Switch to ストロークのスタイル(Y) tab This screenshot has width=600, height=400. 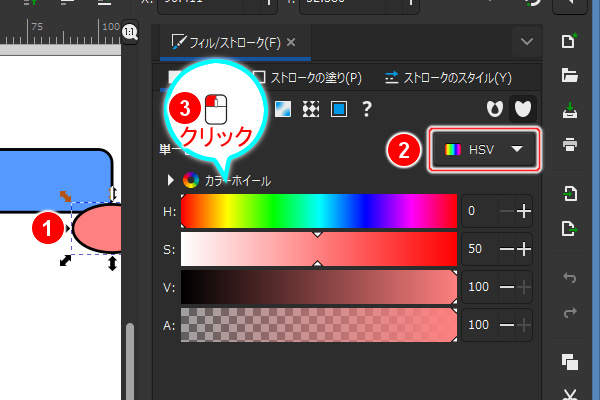(448, 78)
